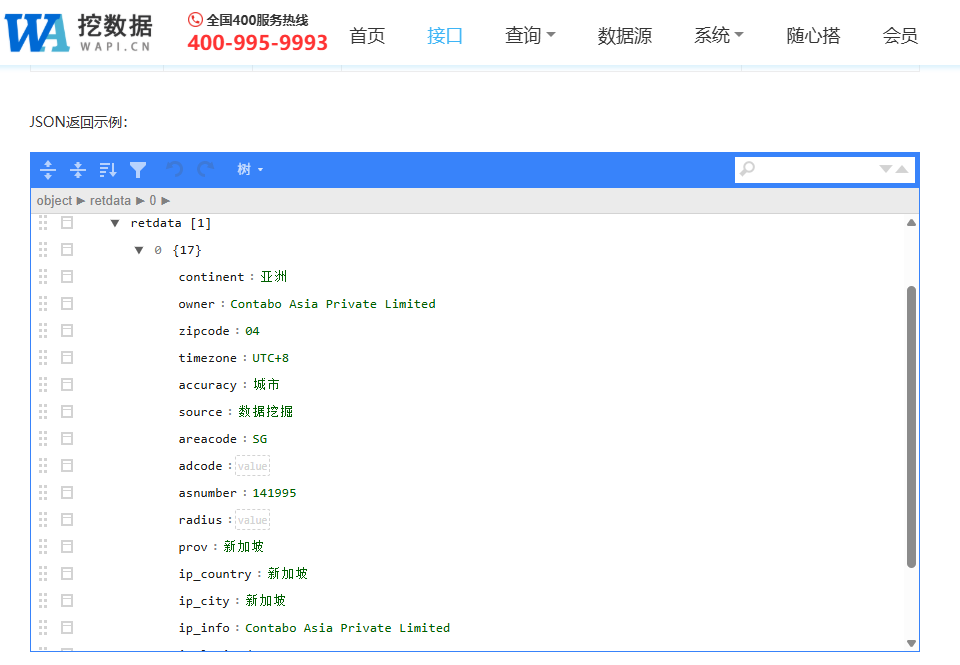Viewport: 960px width, 665px height.
Task: Click the sort contents icon
Action: click(108, 170)
